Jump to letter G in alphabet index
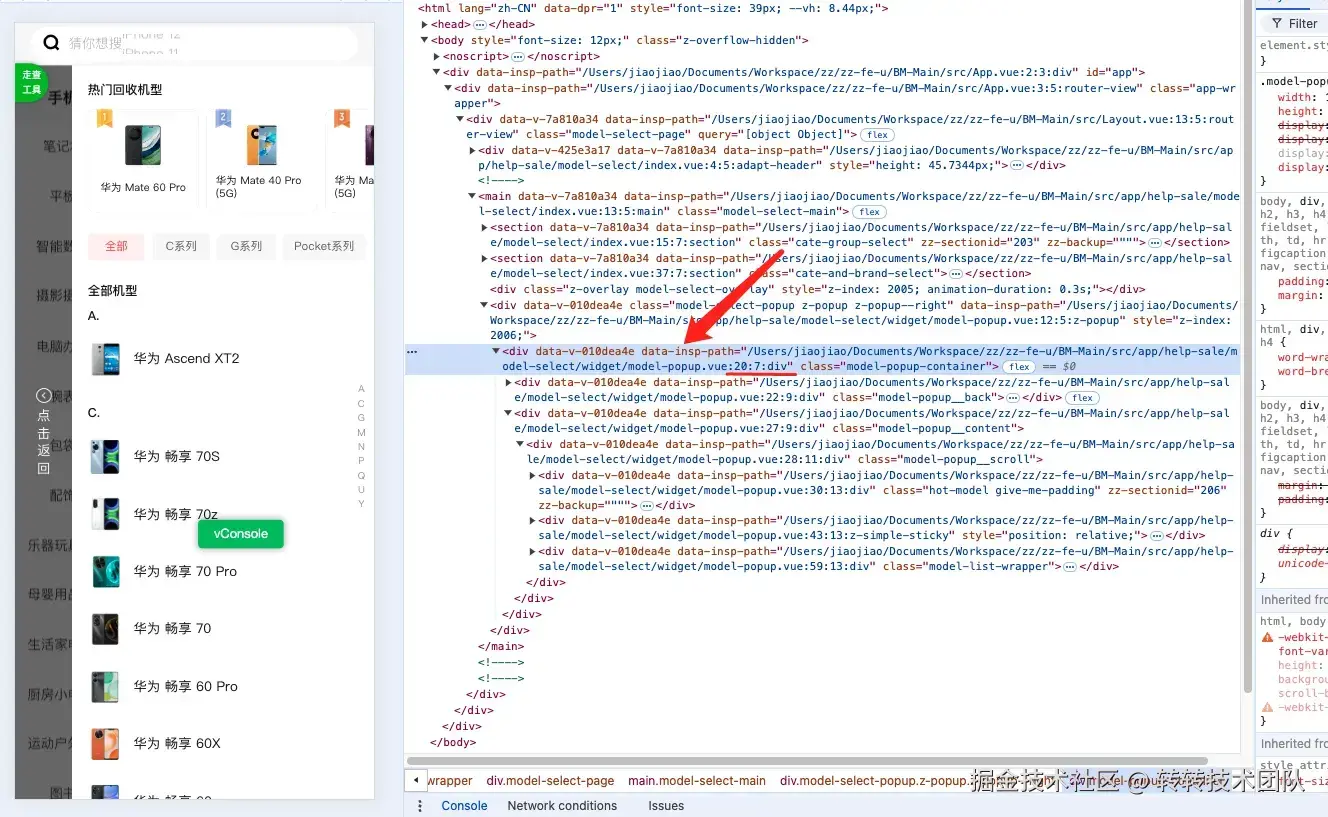 [361, 418]
